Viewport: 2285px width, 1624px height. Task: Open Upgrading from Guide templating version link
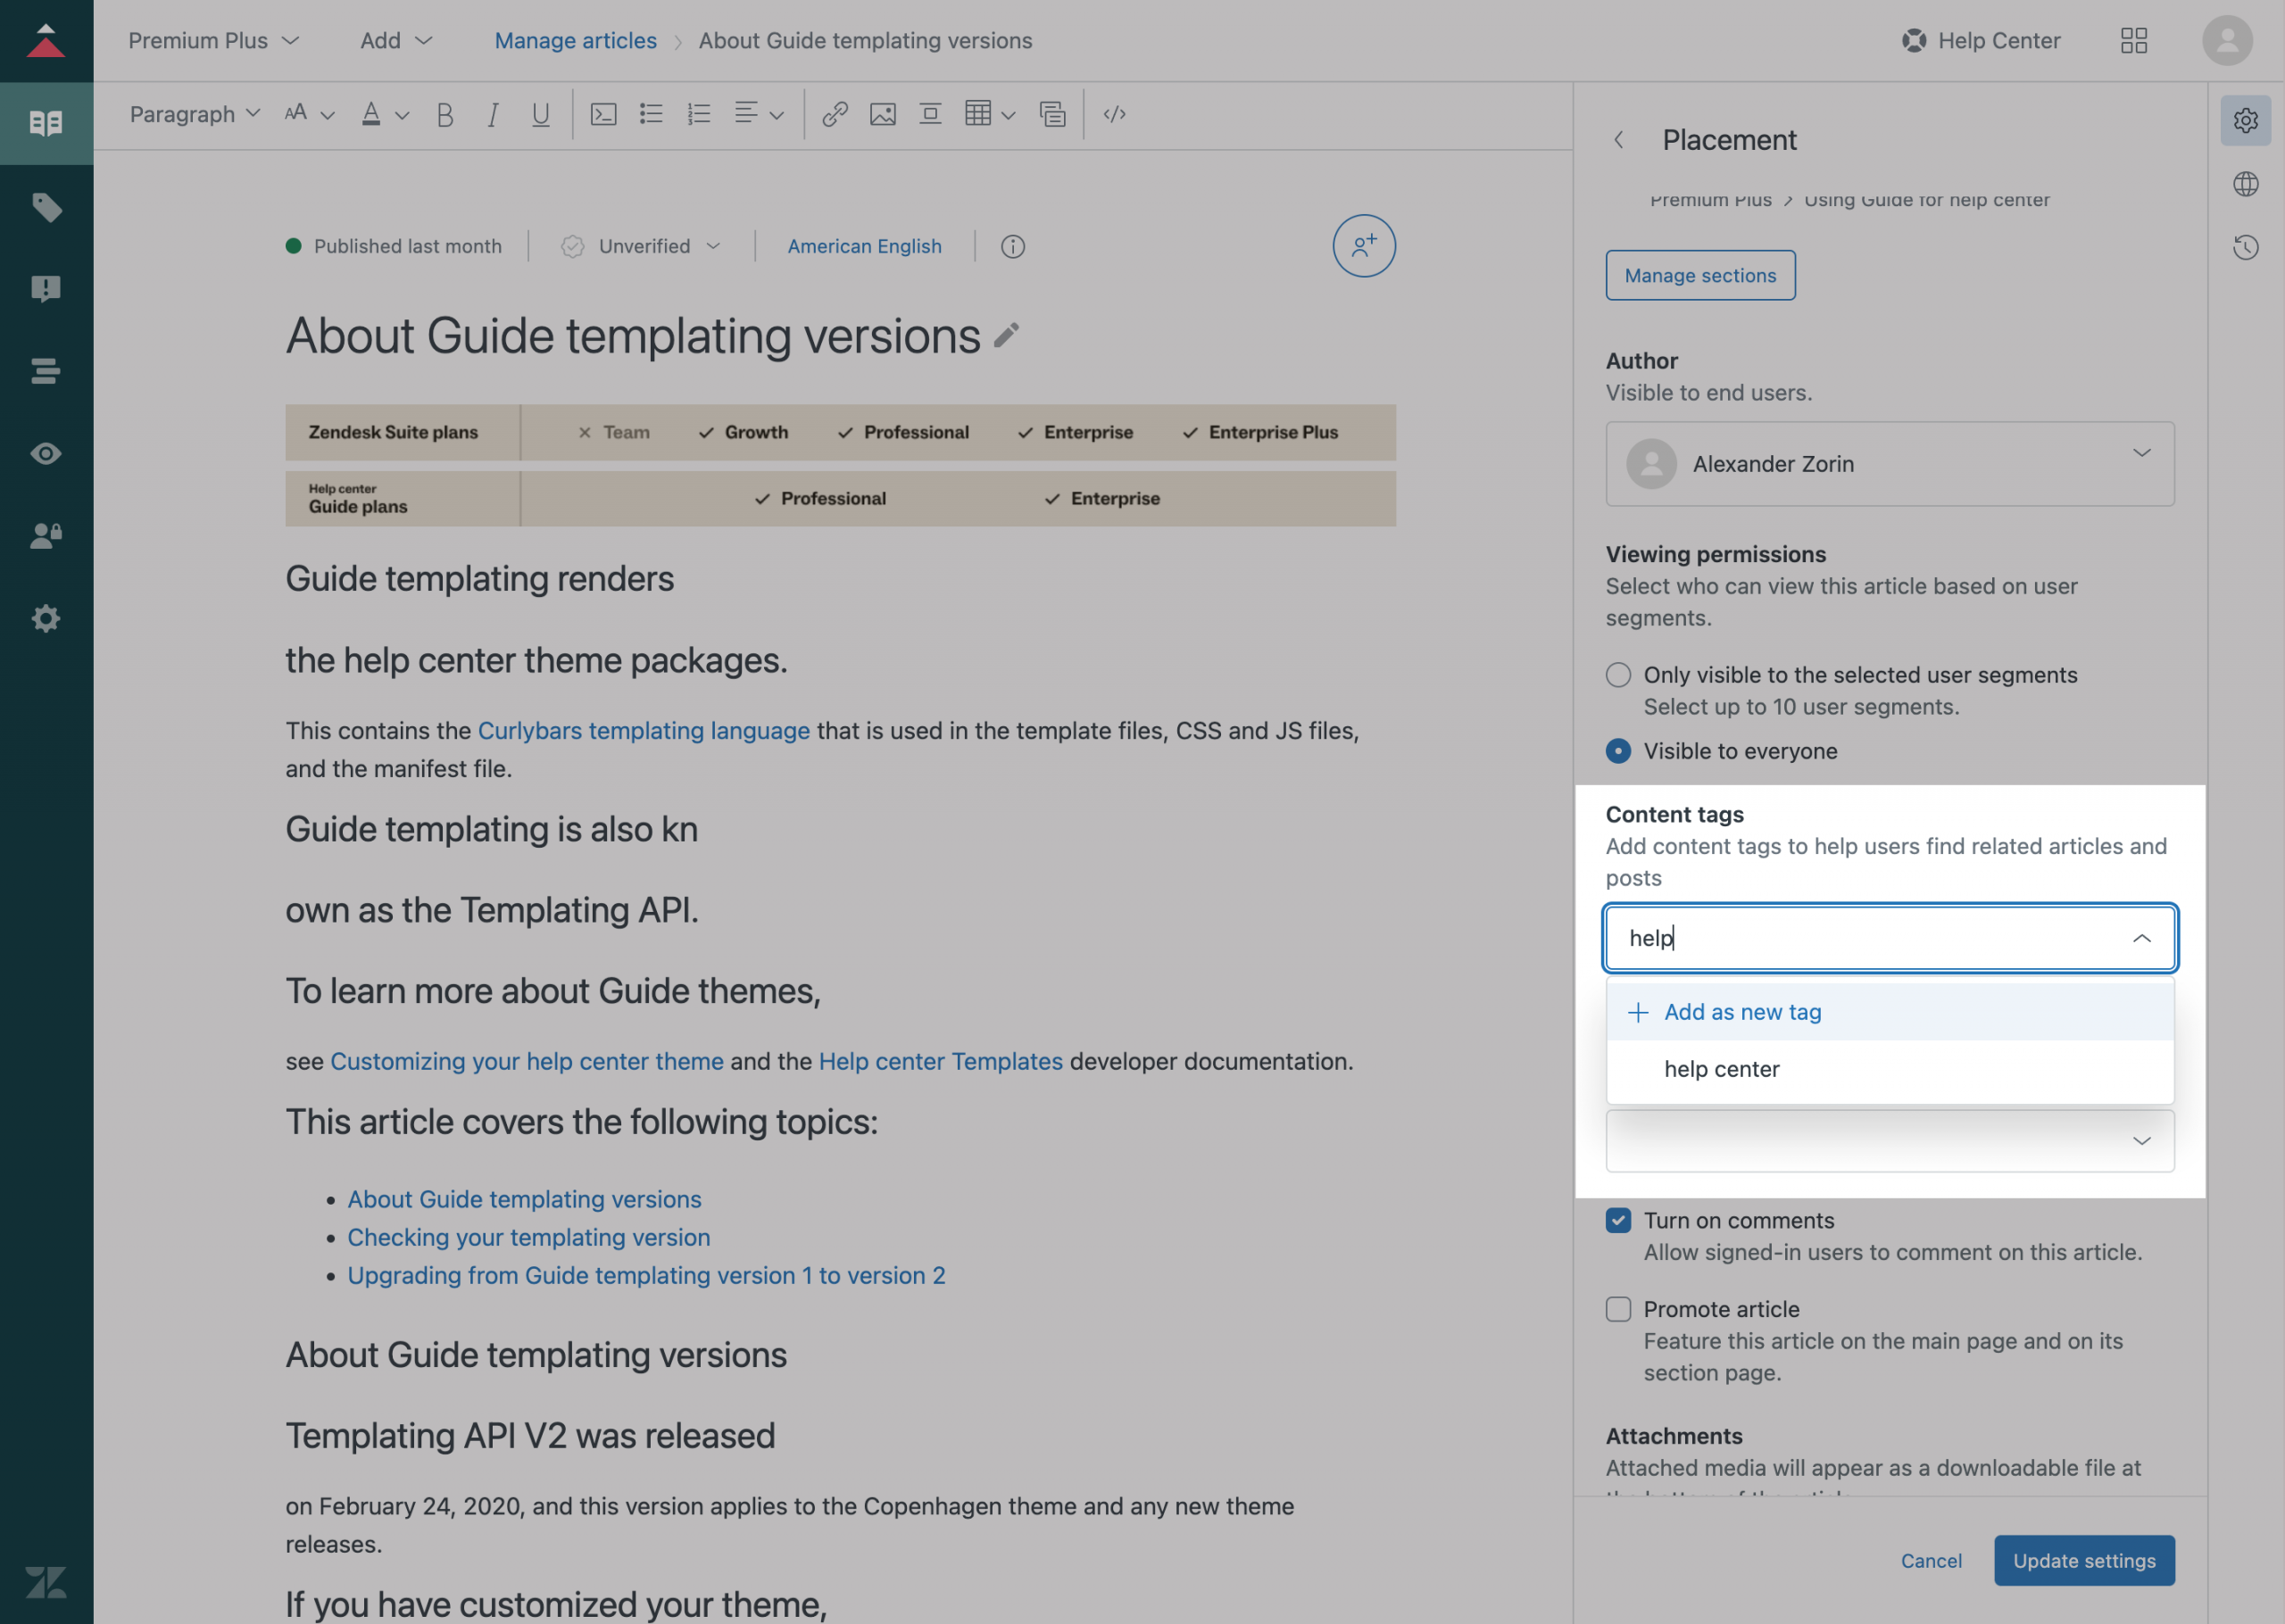[646, 1276]
